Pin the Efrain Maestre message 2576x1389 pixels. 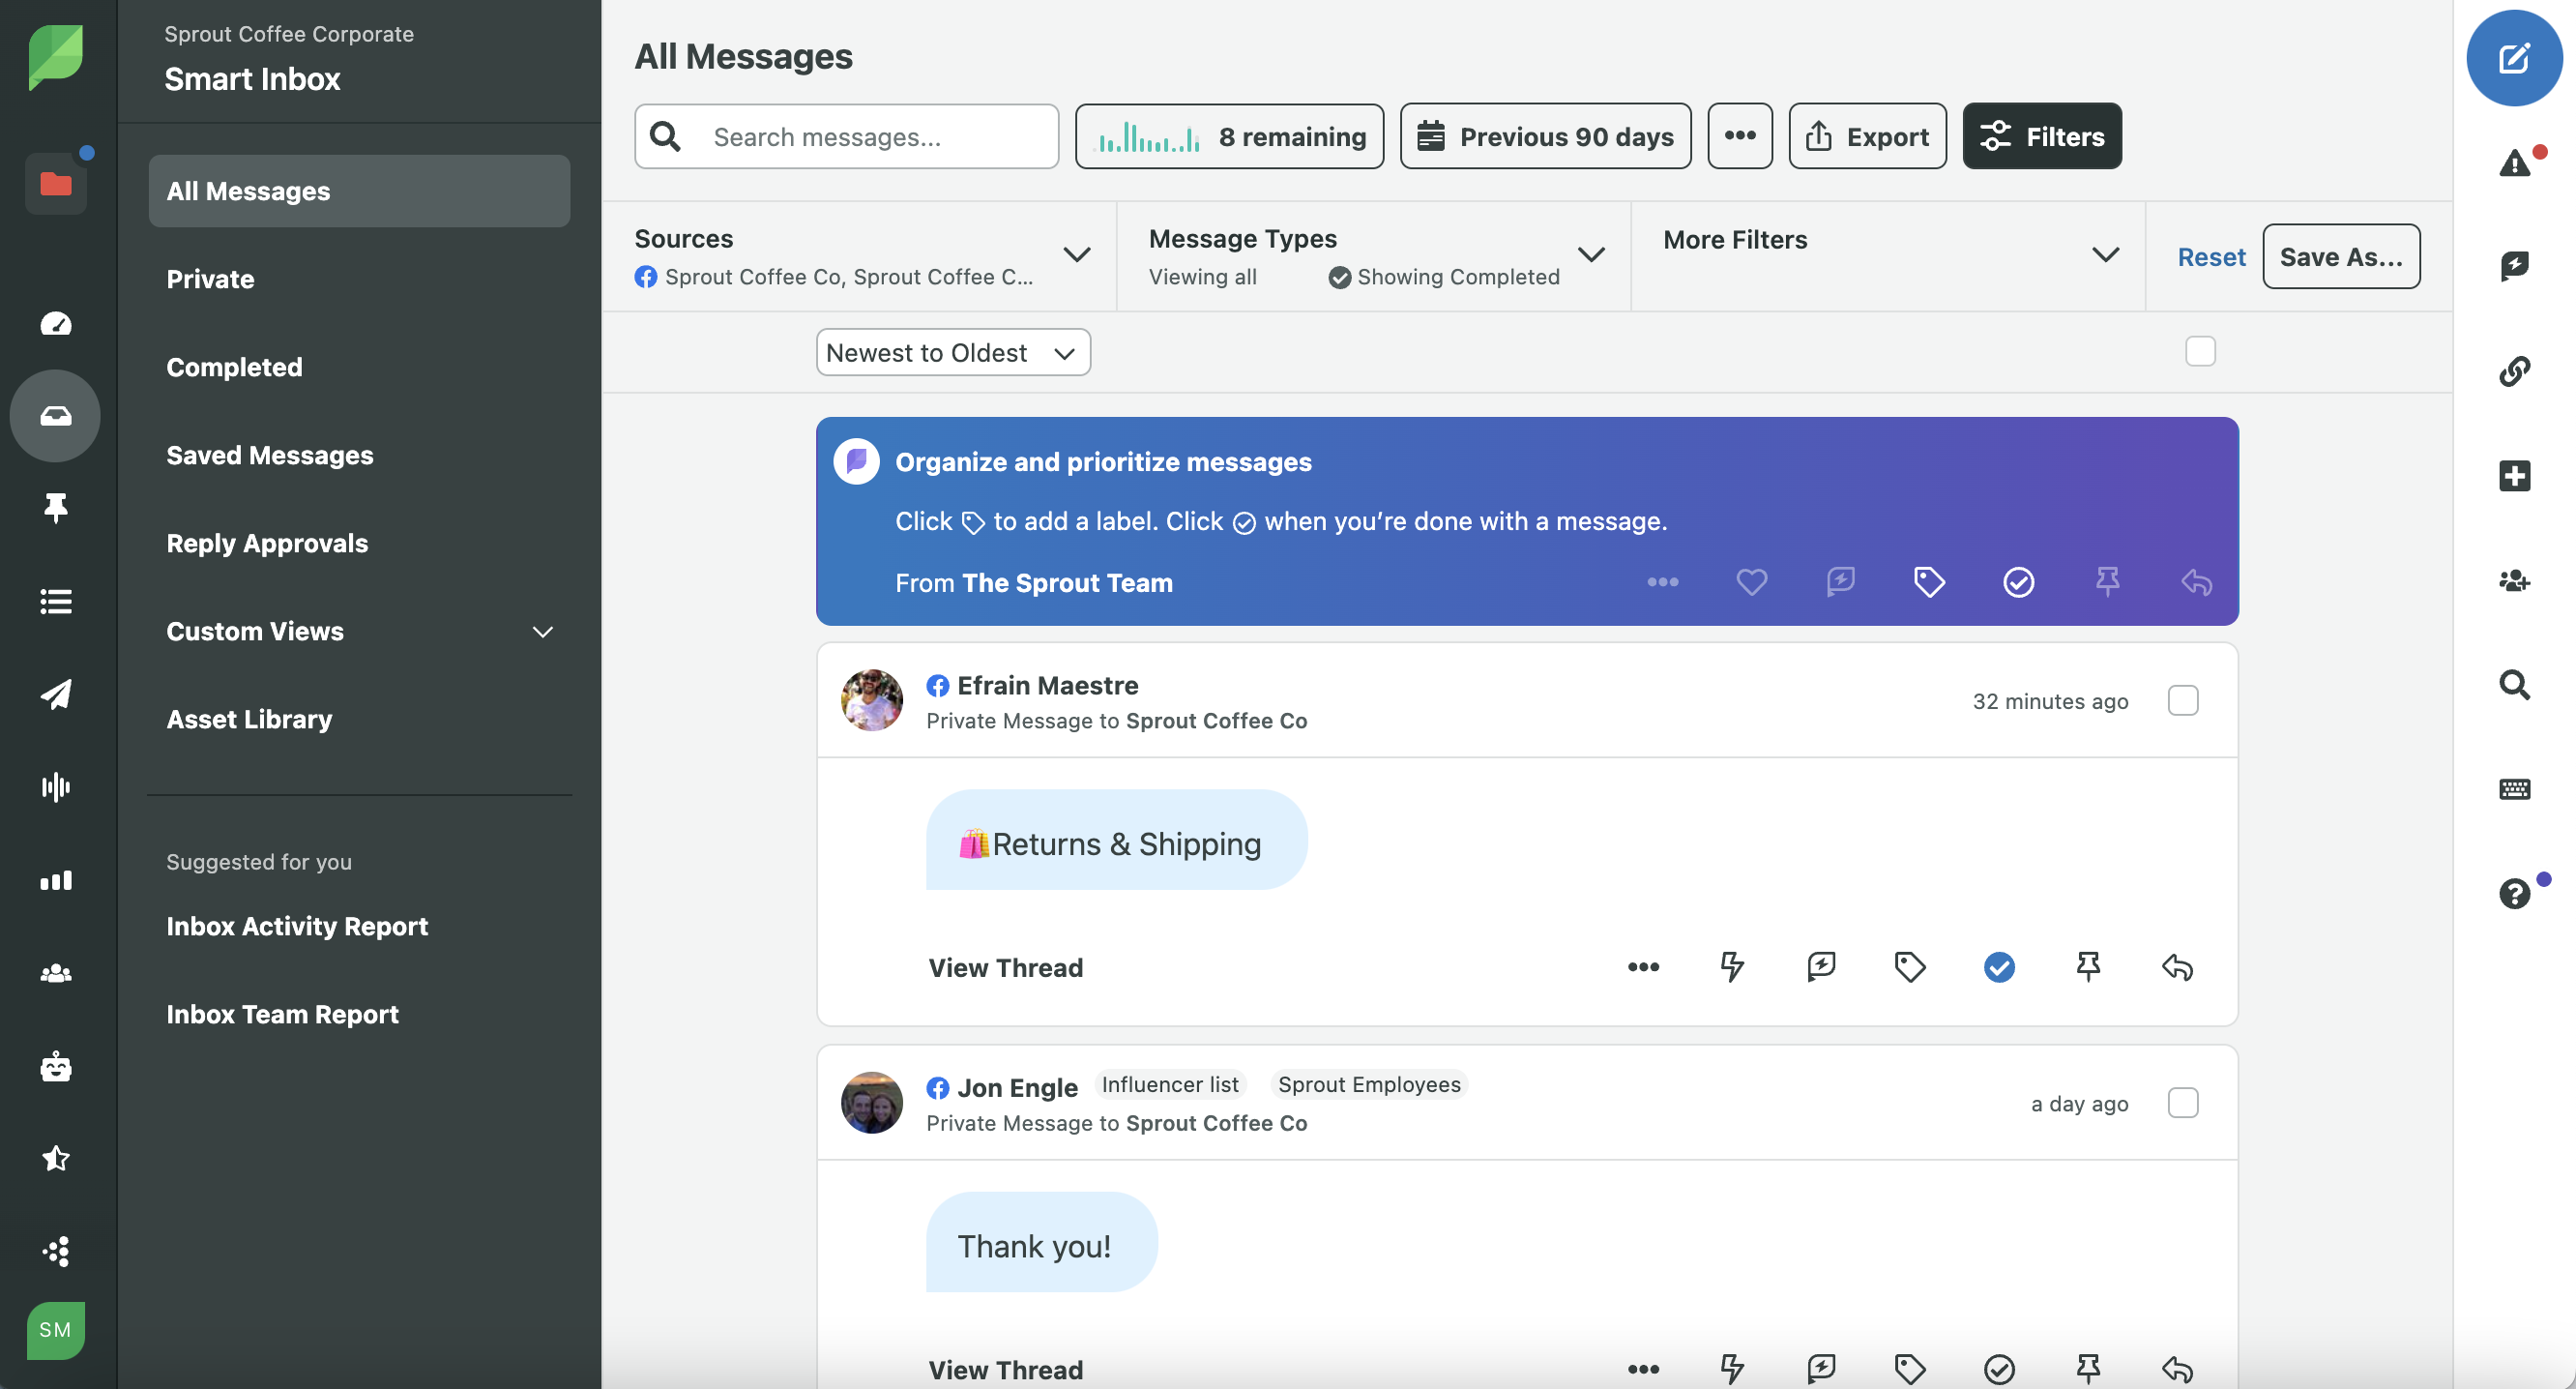pos(2087,966)
